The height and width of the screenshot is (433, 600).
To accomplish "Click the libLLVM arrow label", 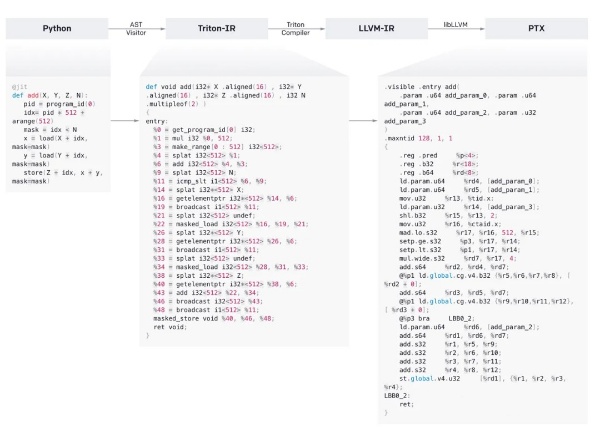I will pyautogui.click(x=455, y=24).
